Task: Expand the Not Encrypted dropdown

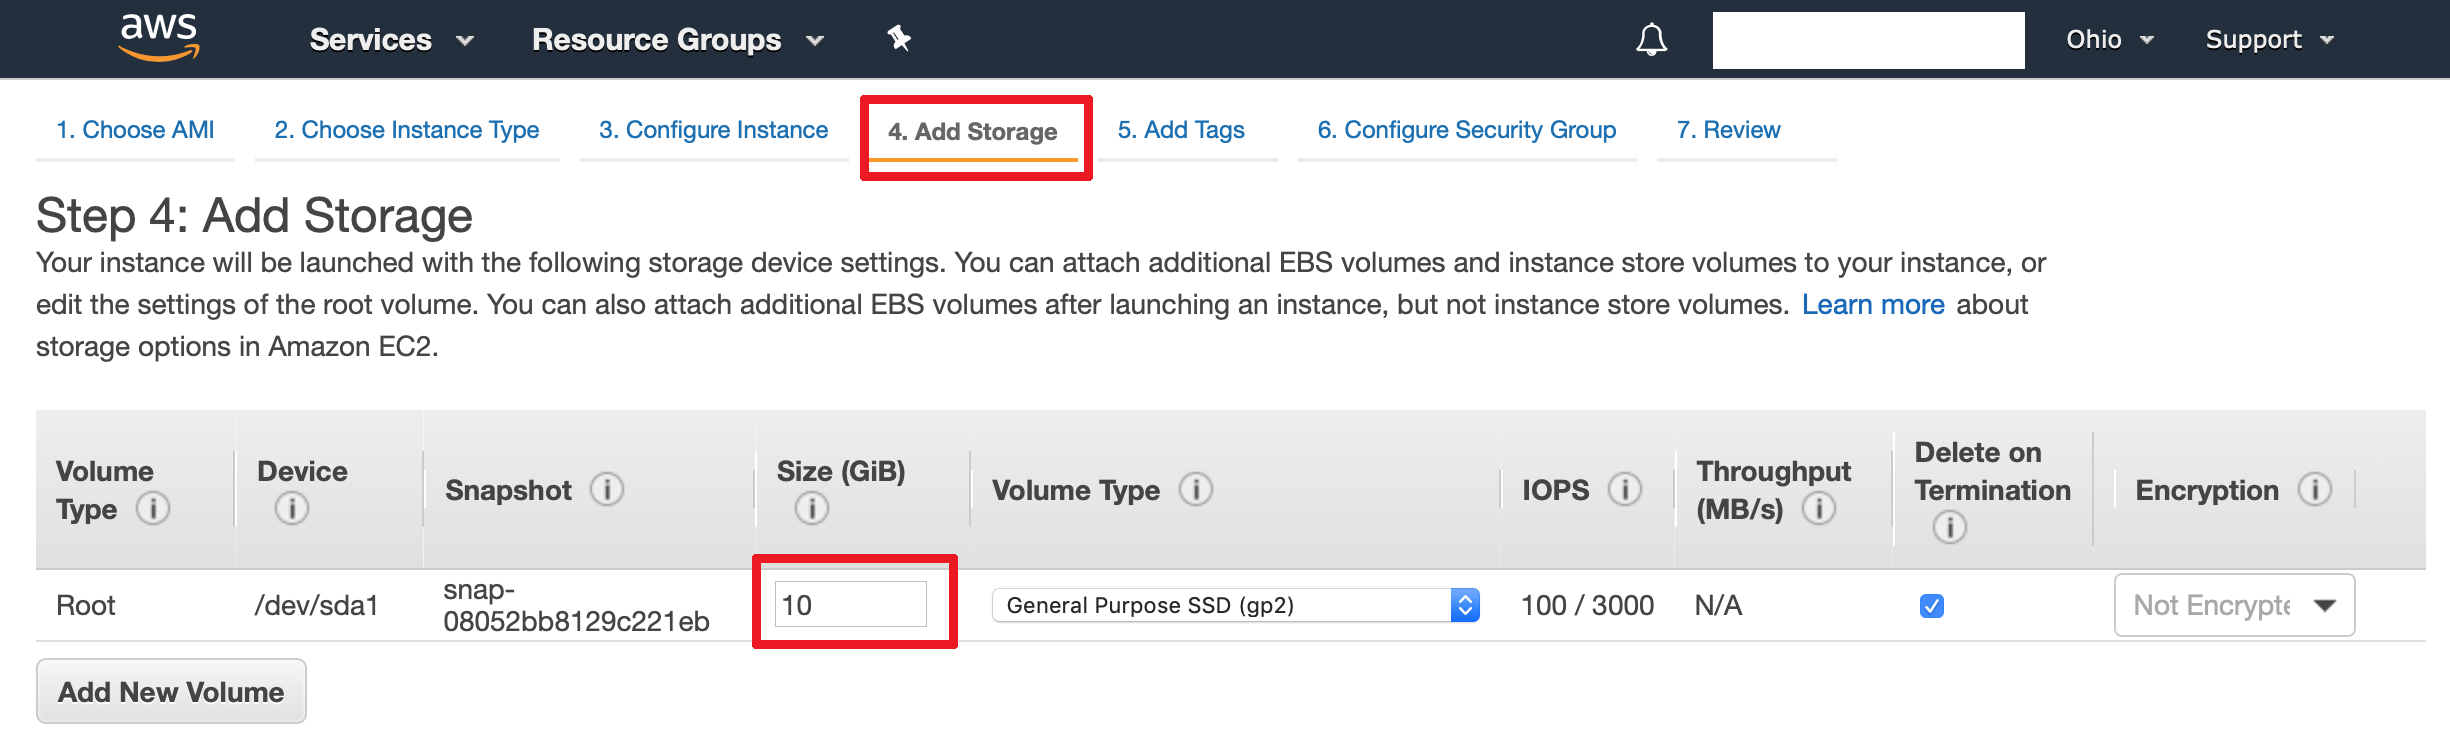Action: click(x=2234, y=605)
